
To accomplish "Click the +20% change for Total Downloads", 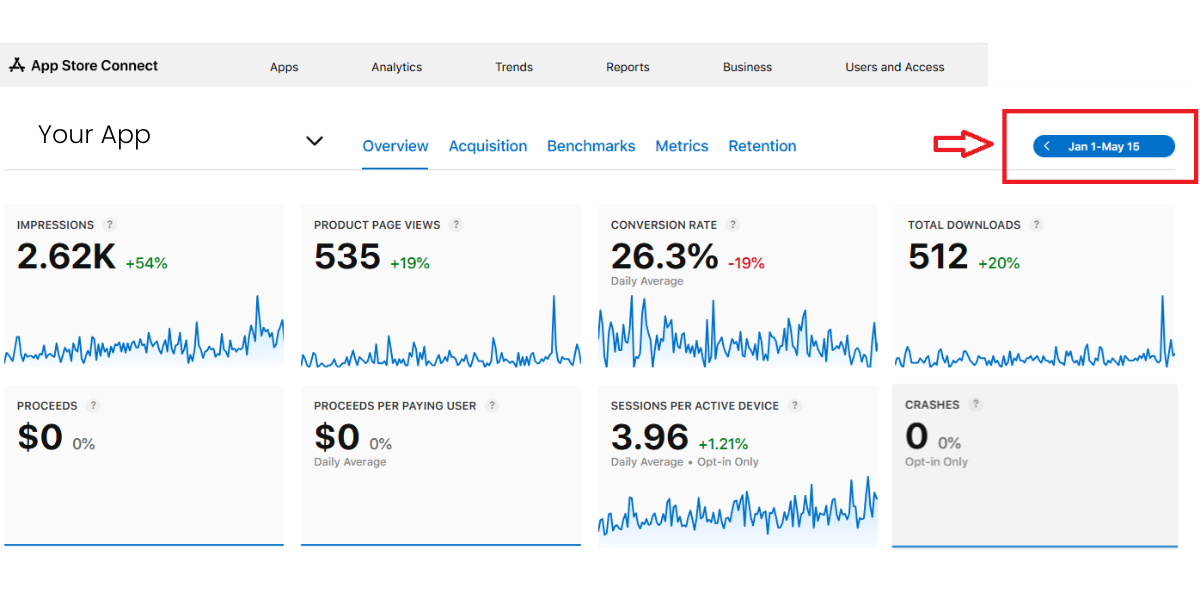I will [x=999, y=264].
